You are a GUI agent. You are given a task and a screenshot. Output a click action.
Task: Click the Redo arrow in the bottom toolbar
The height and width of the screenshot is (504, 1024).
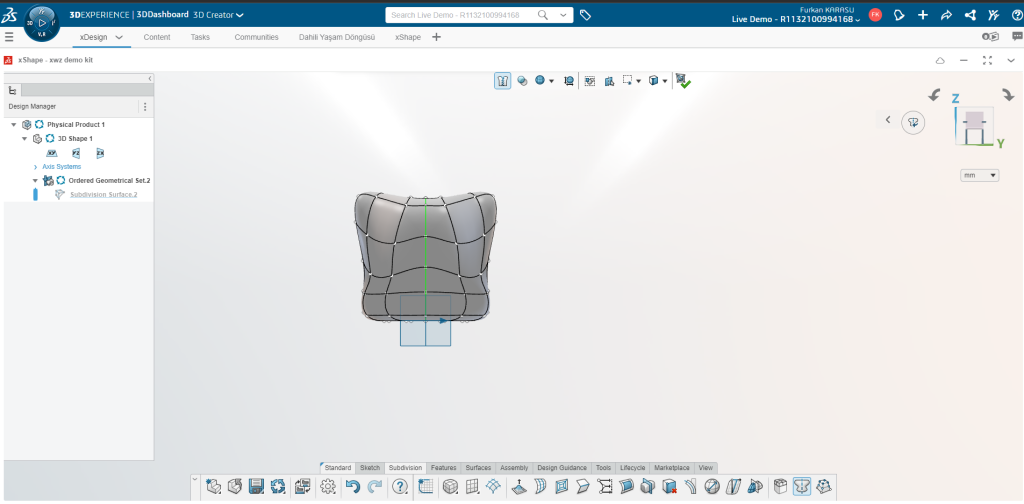[x=375, y=487]
